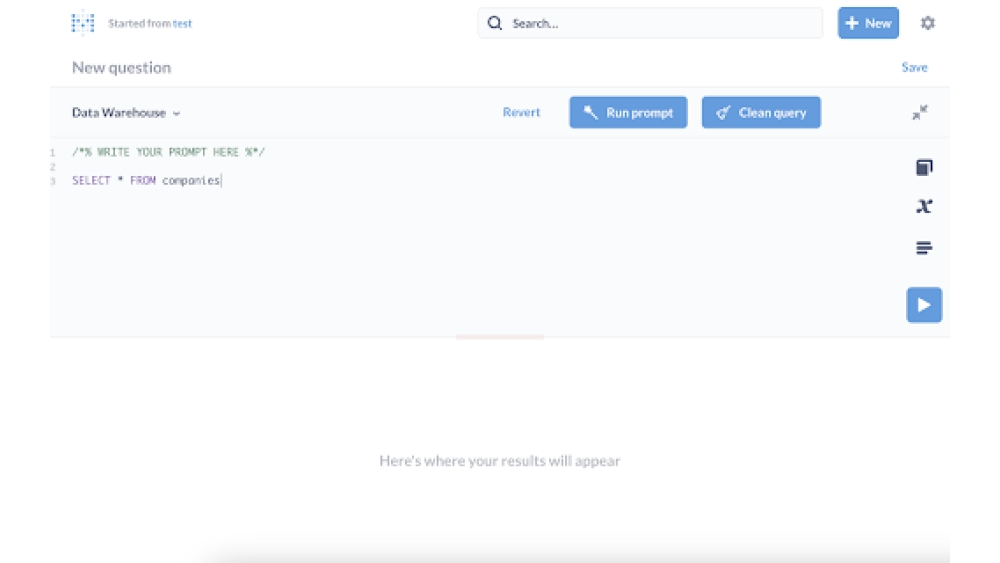Focus the Search input field

point(650,24)
